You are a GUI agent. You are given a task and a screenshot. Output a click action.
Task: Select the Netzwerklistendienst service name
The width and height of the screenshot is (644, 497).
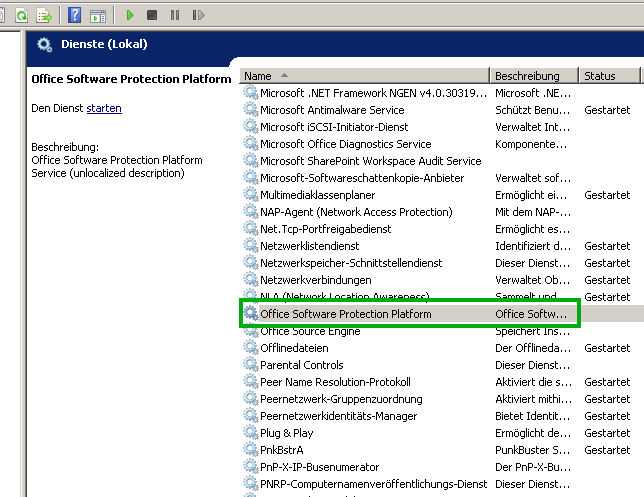coord(310,246)
